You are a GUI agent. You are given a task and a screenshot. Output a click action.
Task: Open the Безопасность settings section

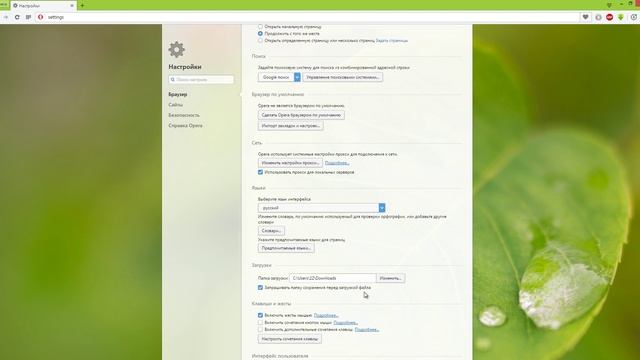[x=184, y=115]
